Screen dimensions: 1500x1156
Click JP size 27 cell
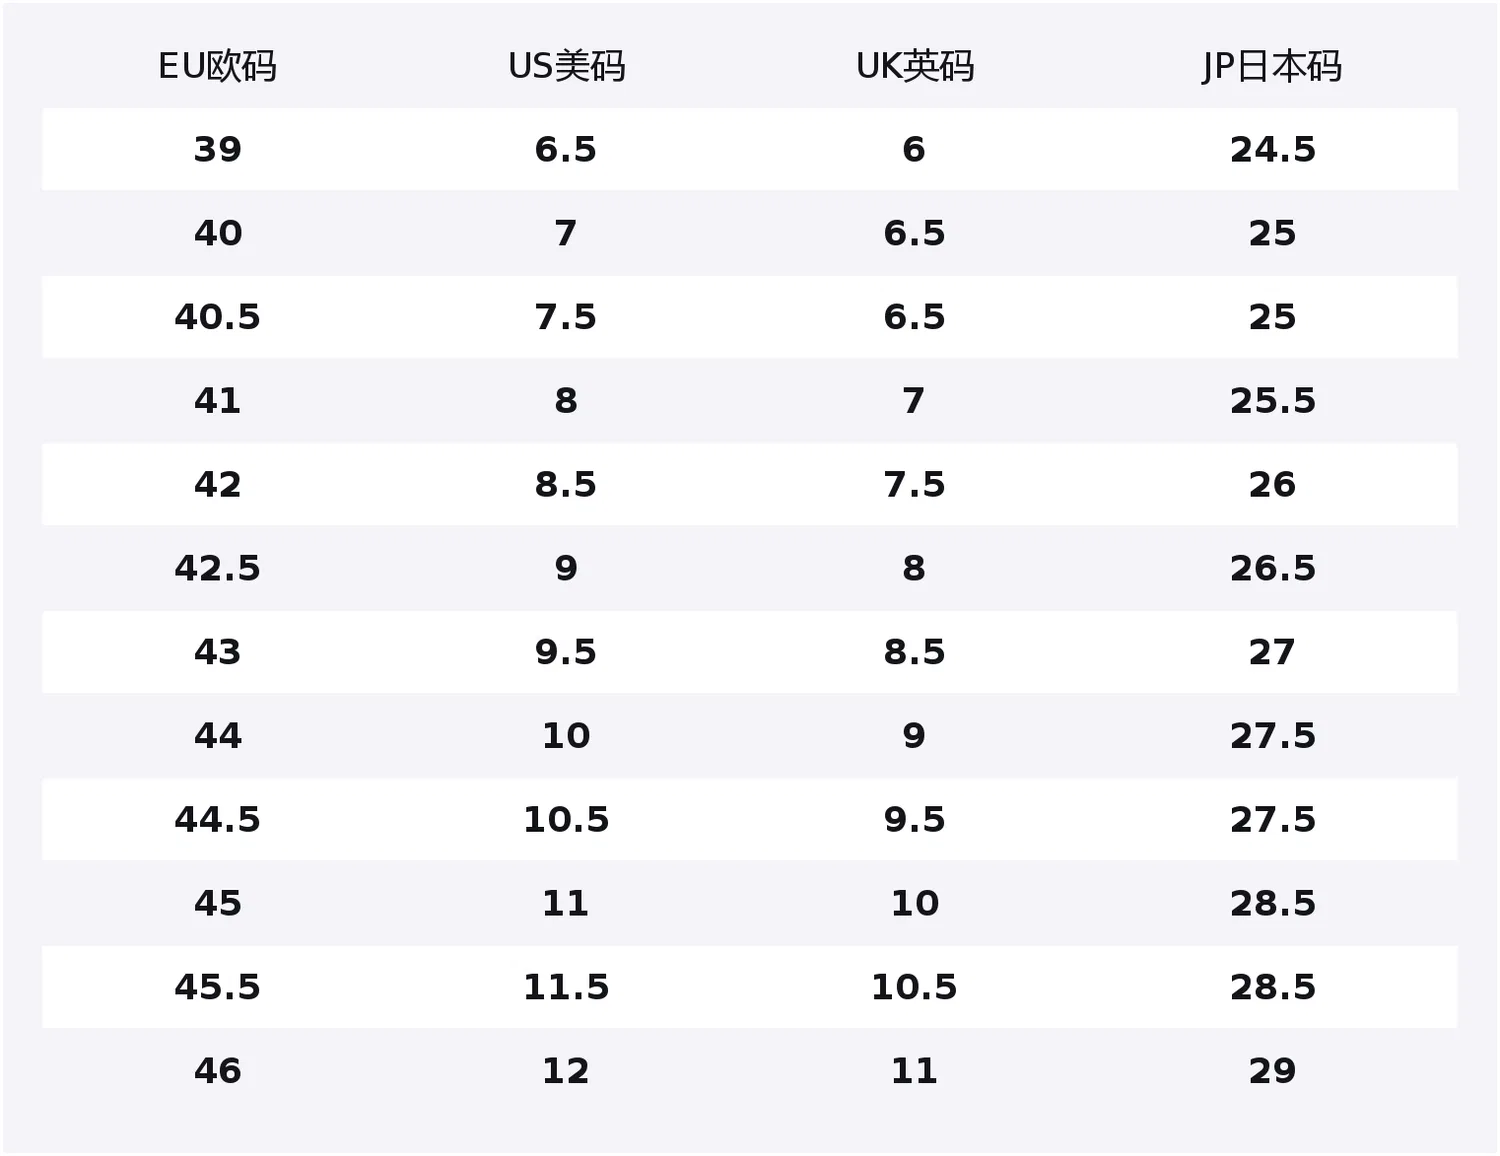click(1272, 653)
